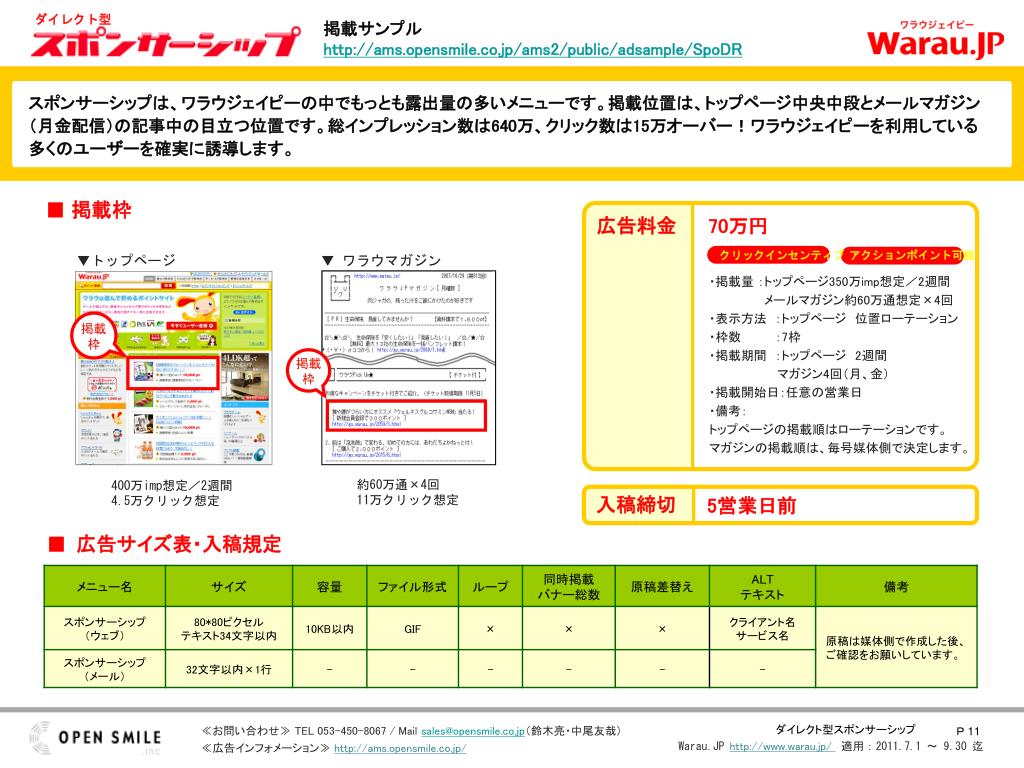
Task: Select the 11万クリック想定 text
Action: (x=408, y=500)
